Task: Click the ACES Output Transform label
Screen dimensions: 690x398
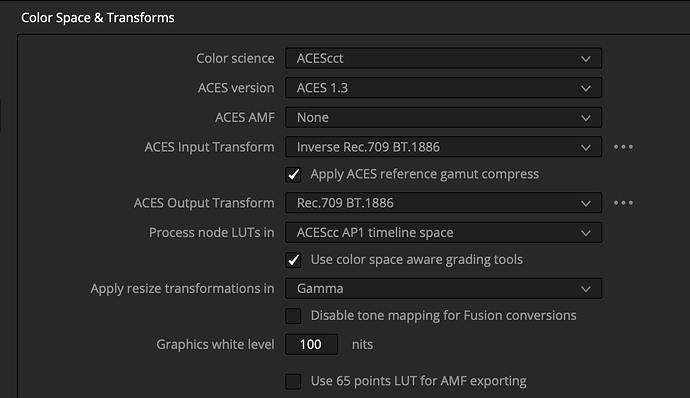Action: [204, 203]
